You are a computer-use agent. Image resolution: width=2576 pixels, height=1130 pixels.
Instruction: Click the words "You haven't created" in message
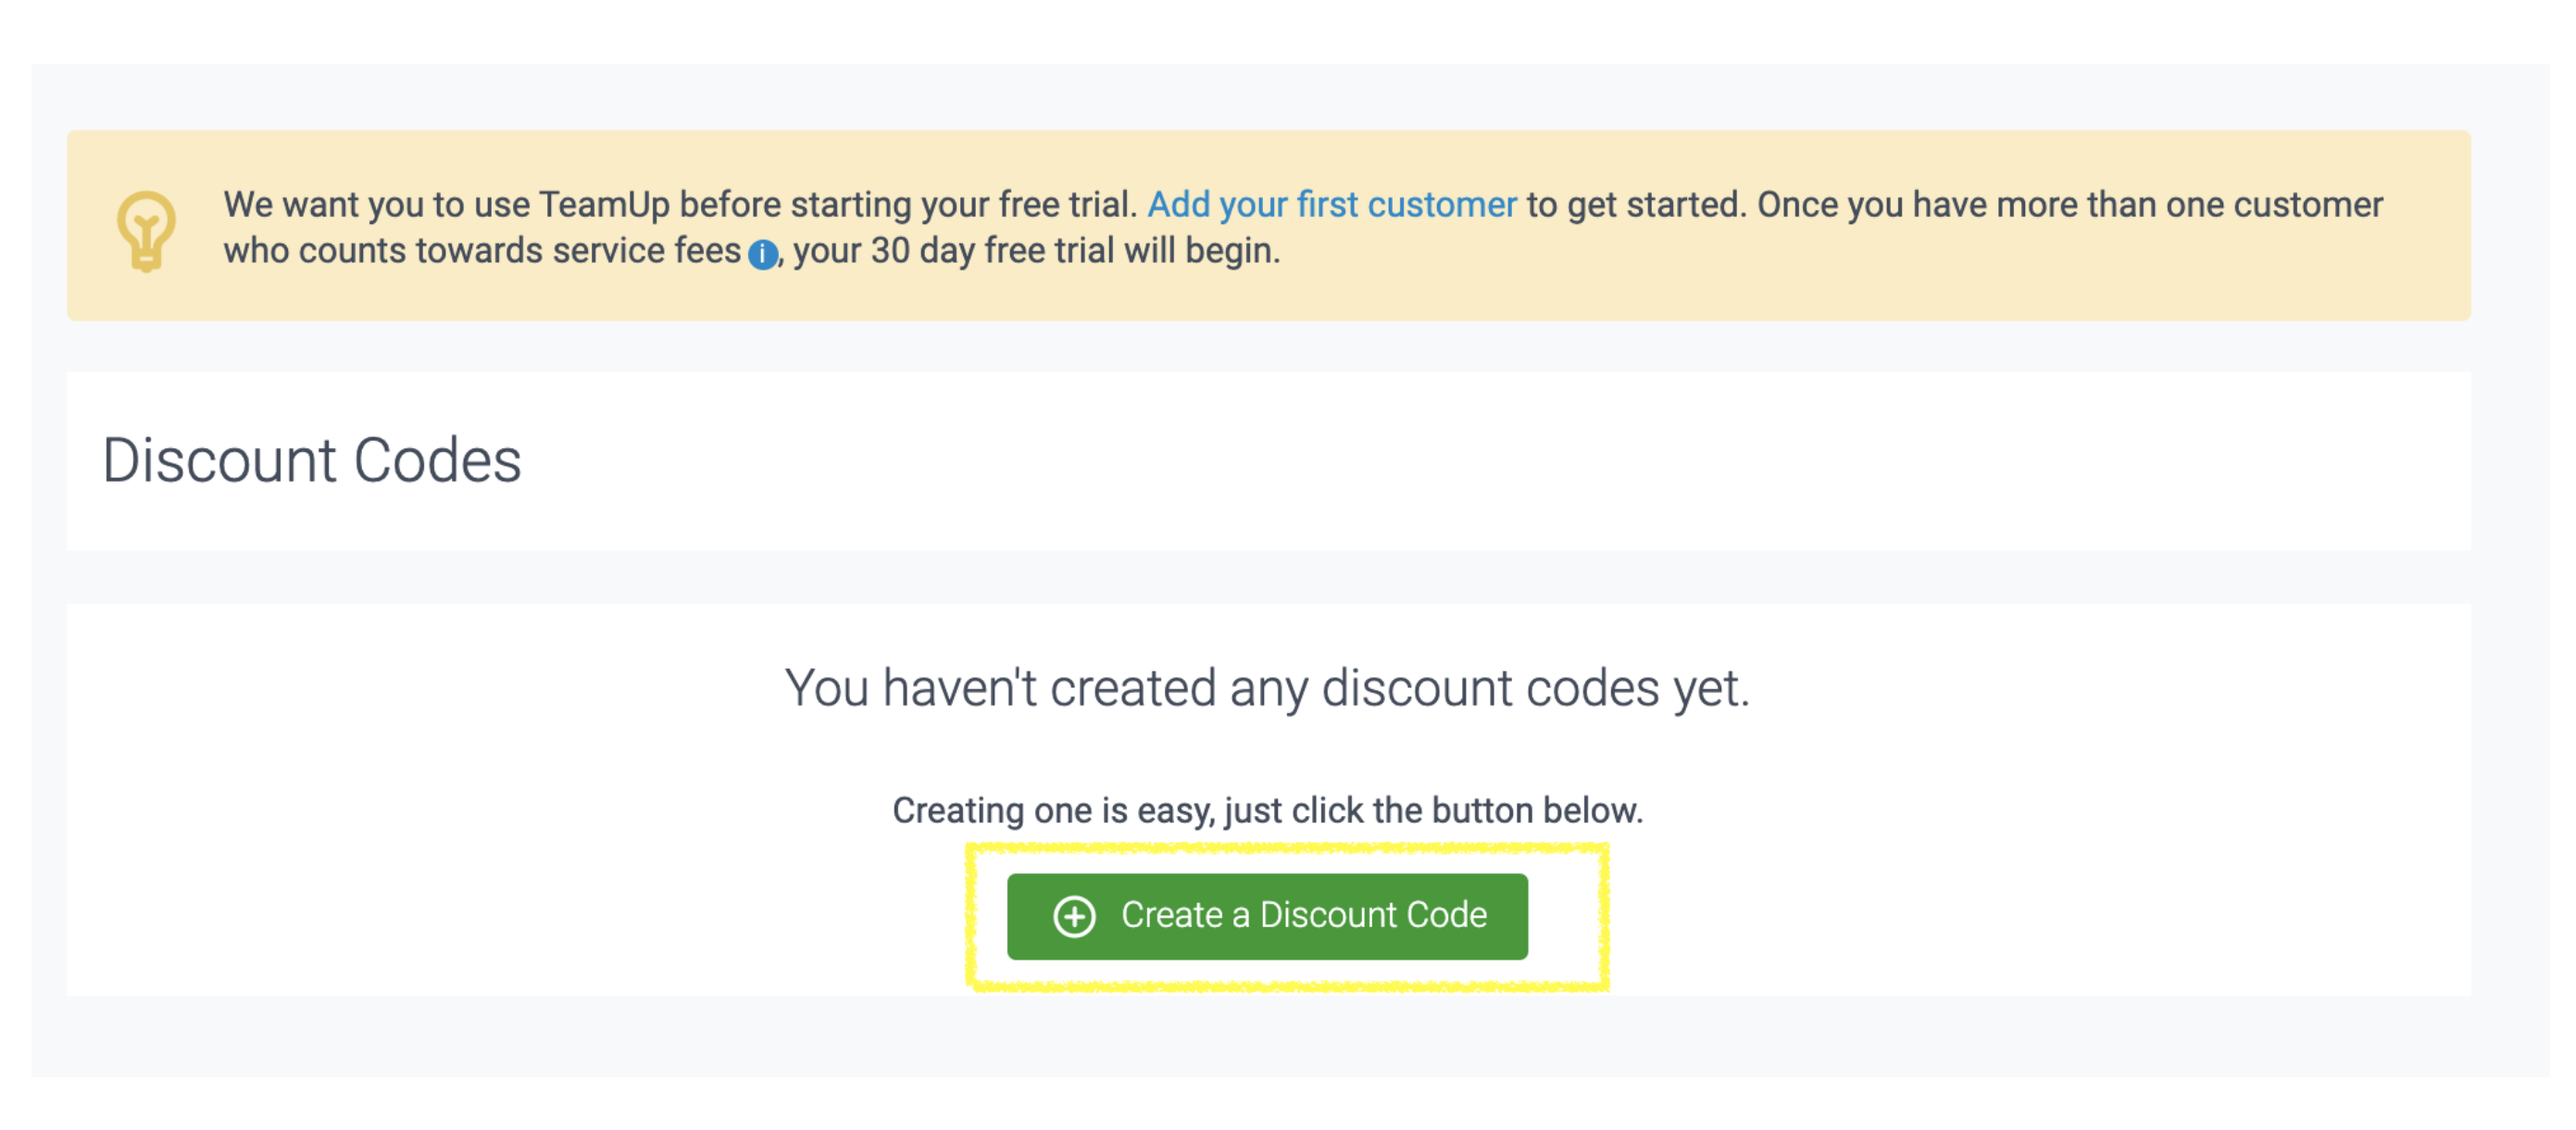1000,689
